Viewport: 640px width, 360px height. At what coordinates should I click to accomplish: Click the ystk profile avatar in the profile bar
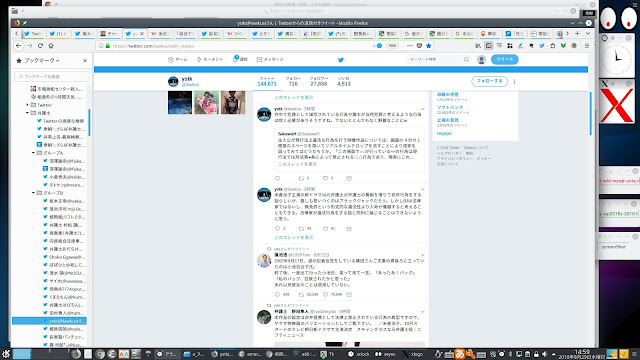point(173,82)
